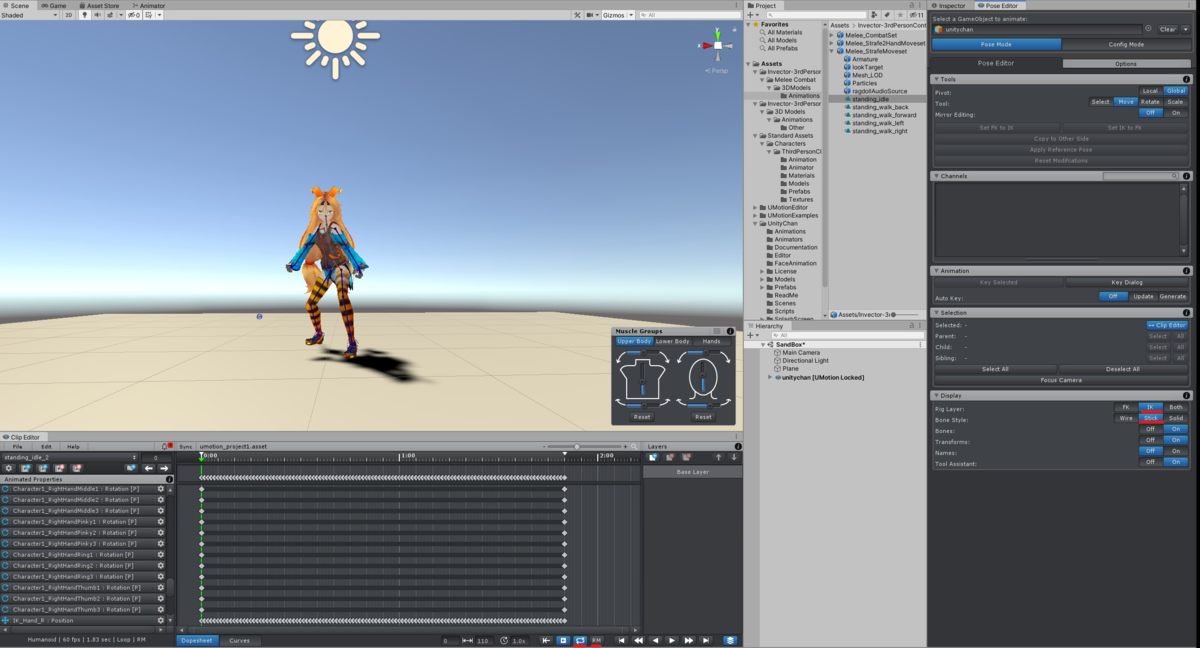The width and height of the screenshot is (1200, 648).
Task: Switch to Asset Store tab
Action: [99, 5]
